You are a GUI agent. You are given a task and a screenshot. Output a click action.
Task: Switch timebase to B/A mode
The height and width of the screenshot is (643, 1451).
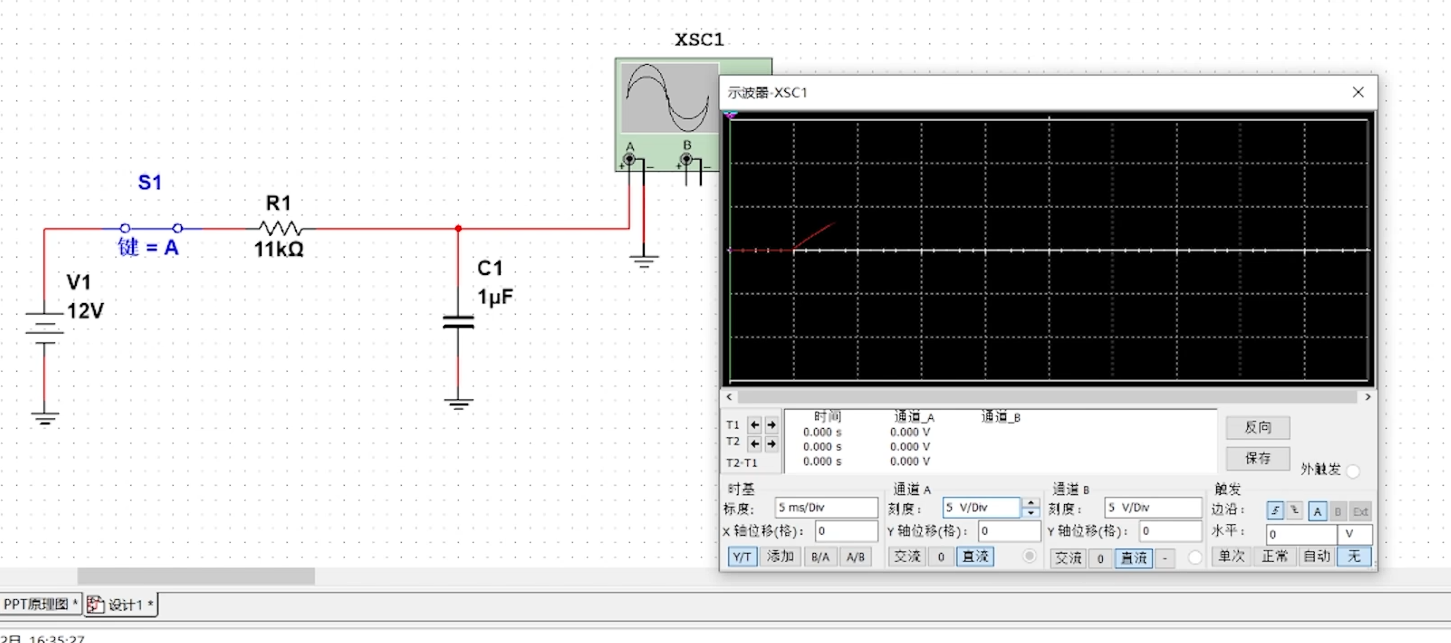pyautogui.click(x=820, y=557)
